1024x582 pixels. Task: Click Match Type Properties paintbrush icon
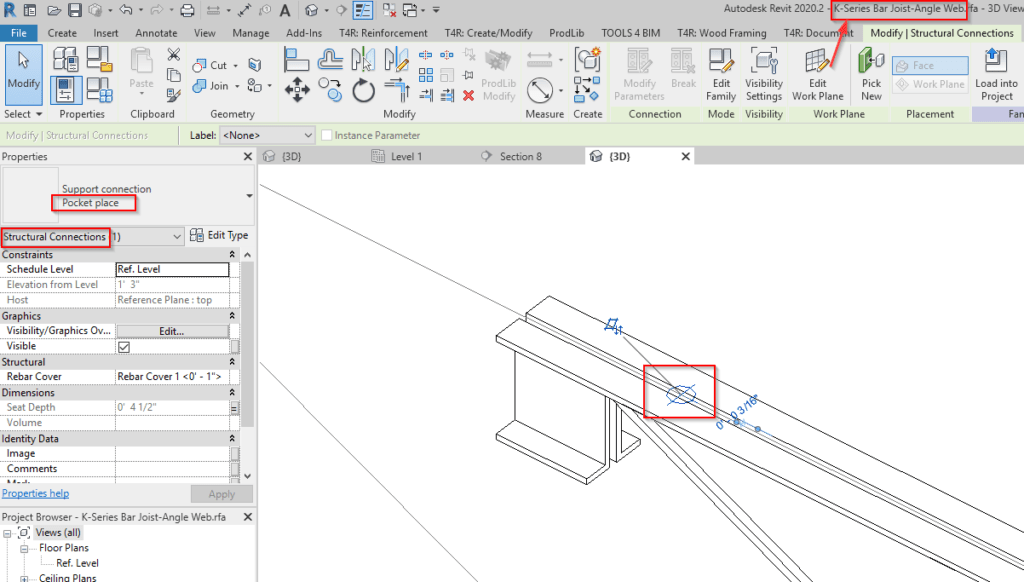coord(174,95)
